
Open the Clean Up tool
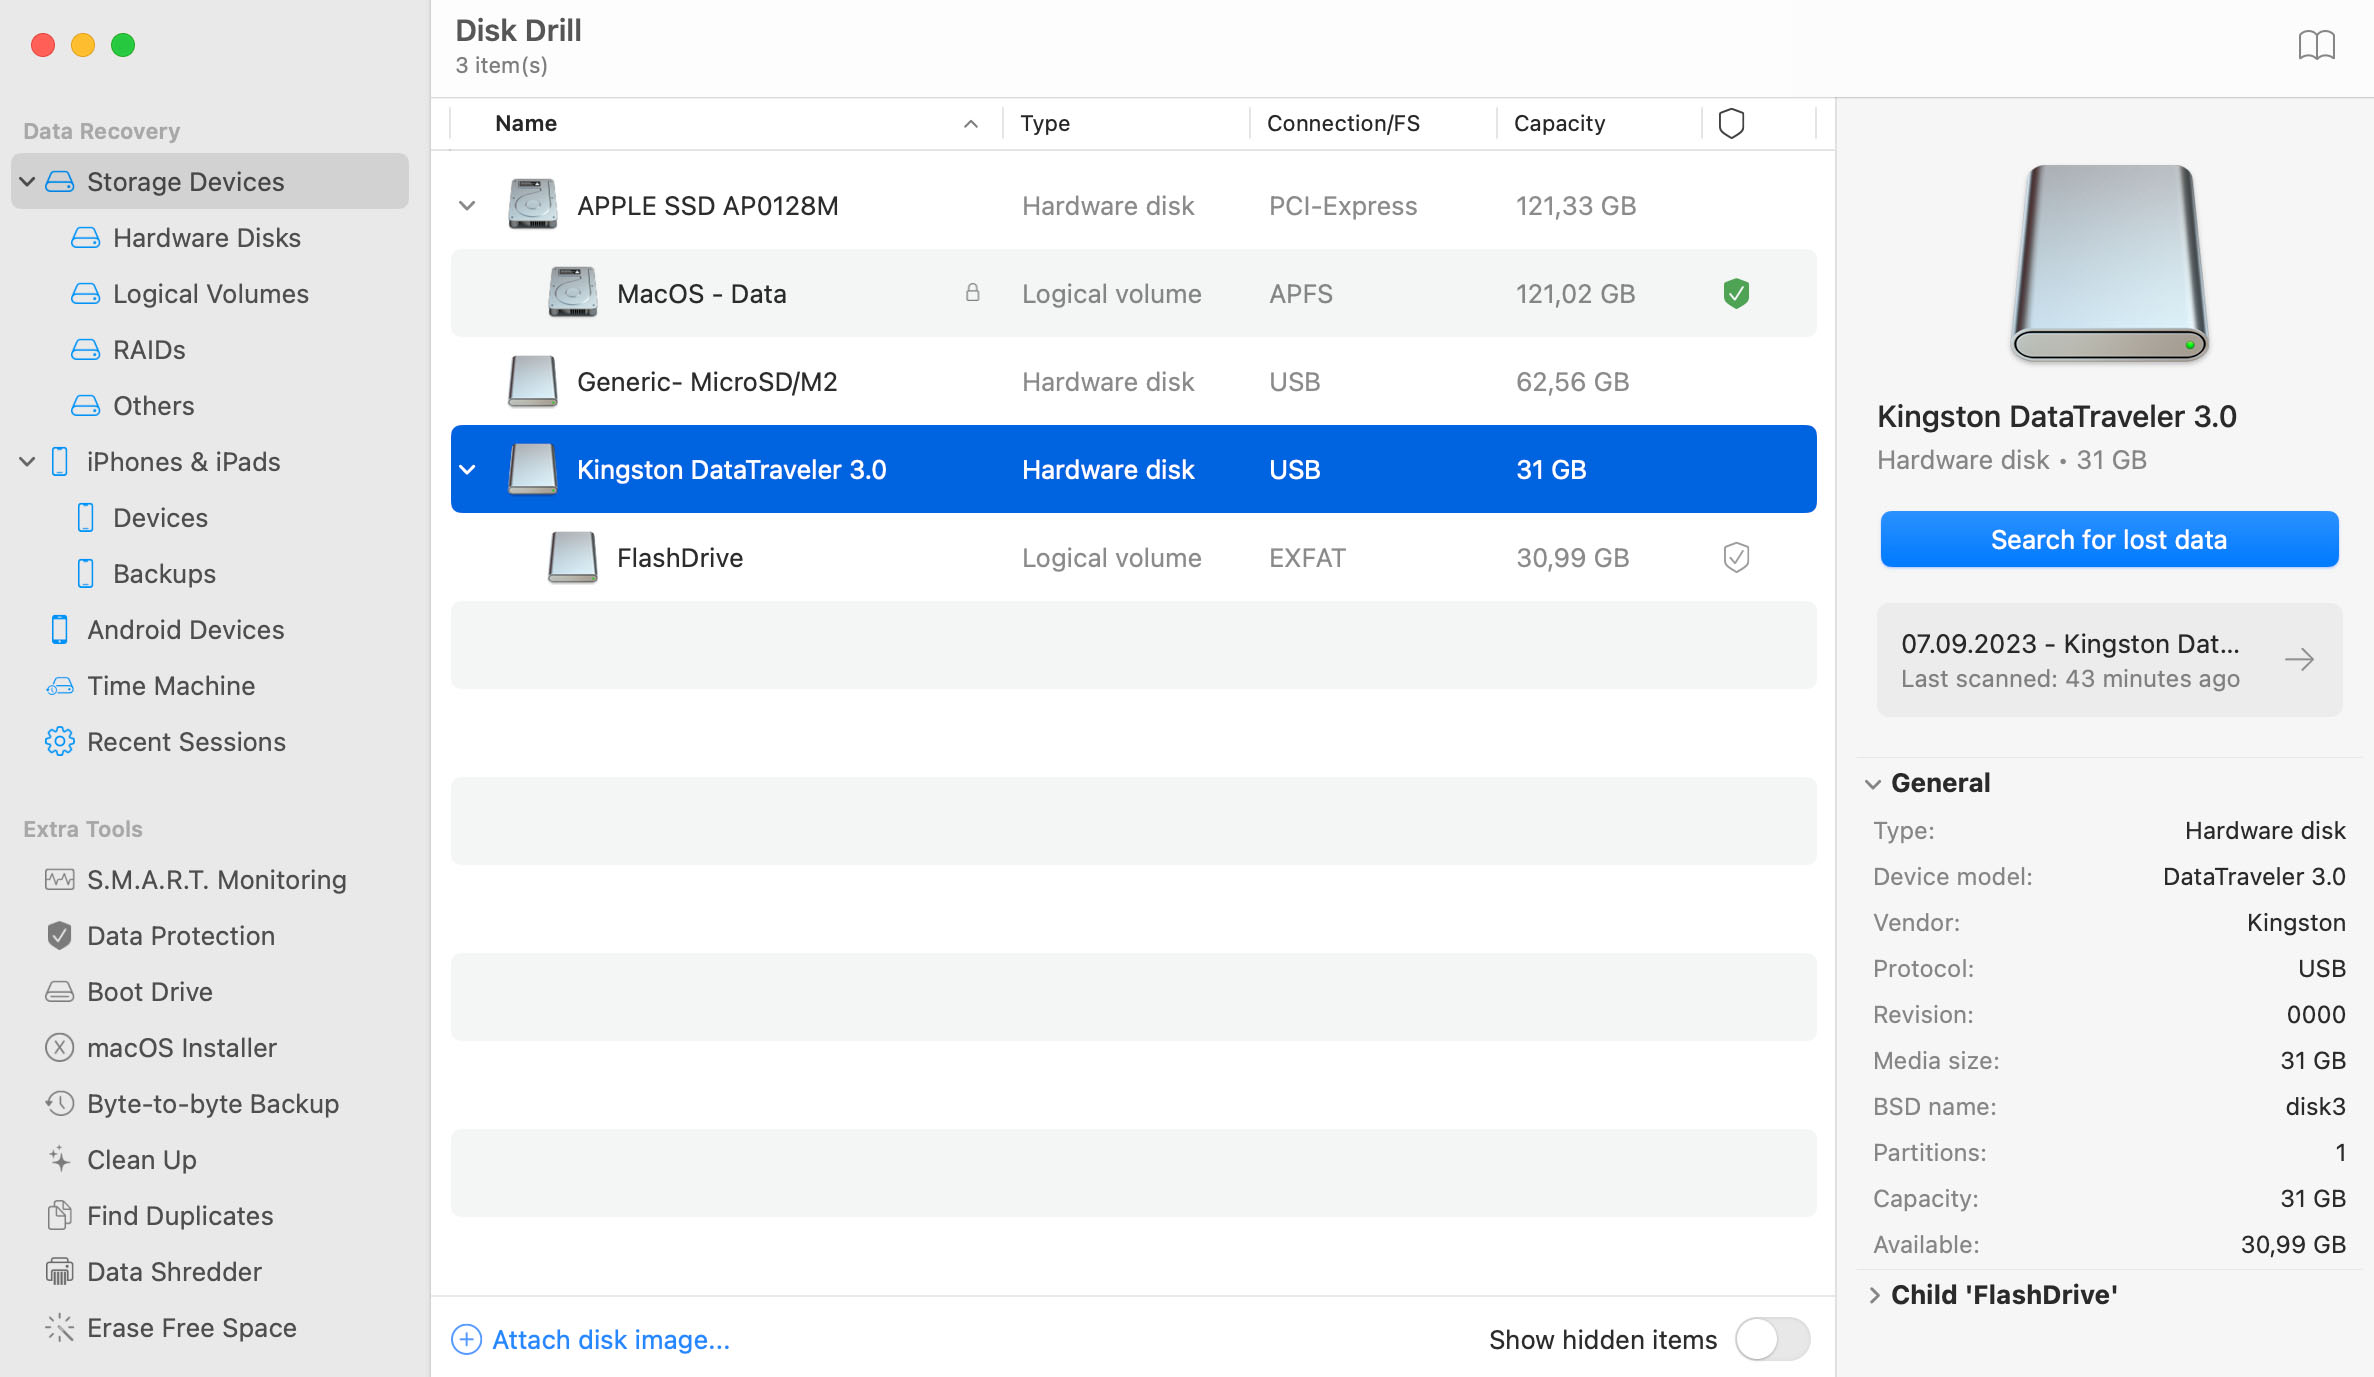coord(141,1159)
